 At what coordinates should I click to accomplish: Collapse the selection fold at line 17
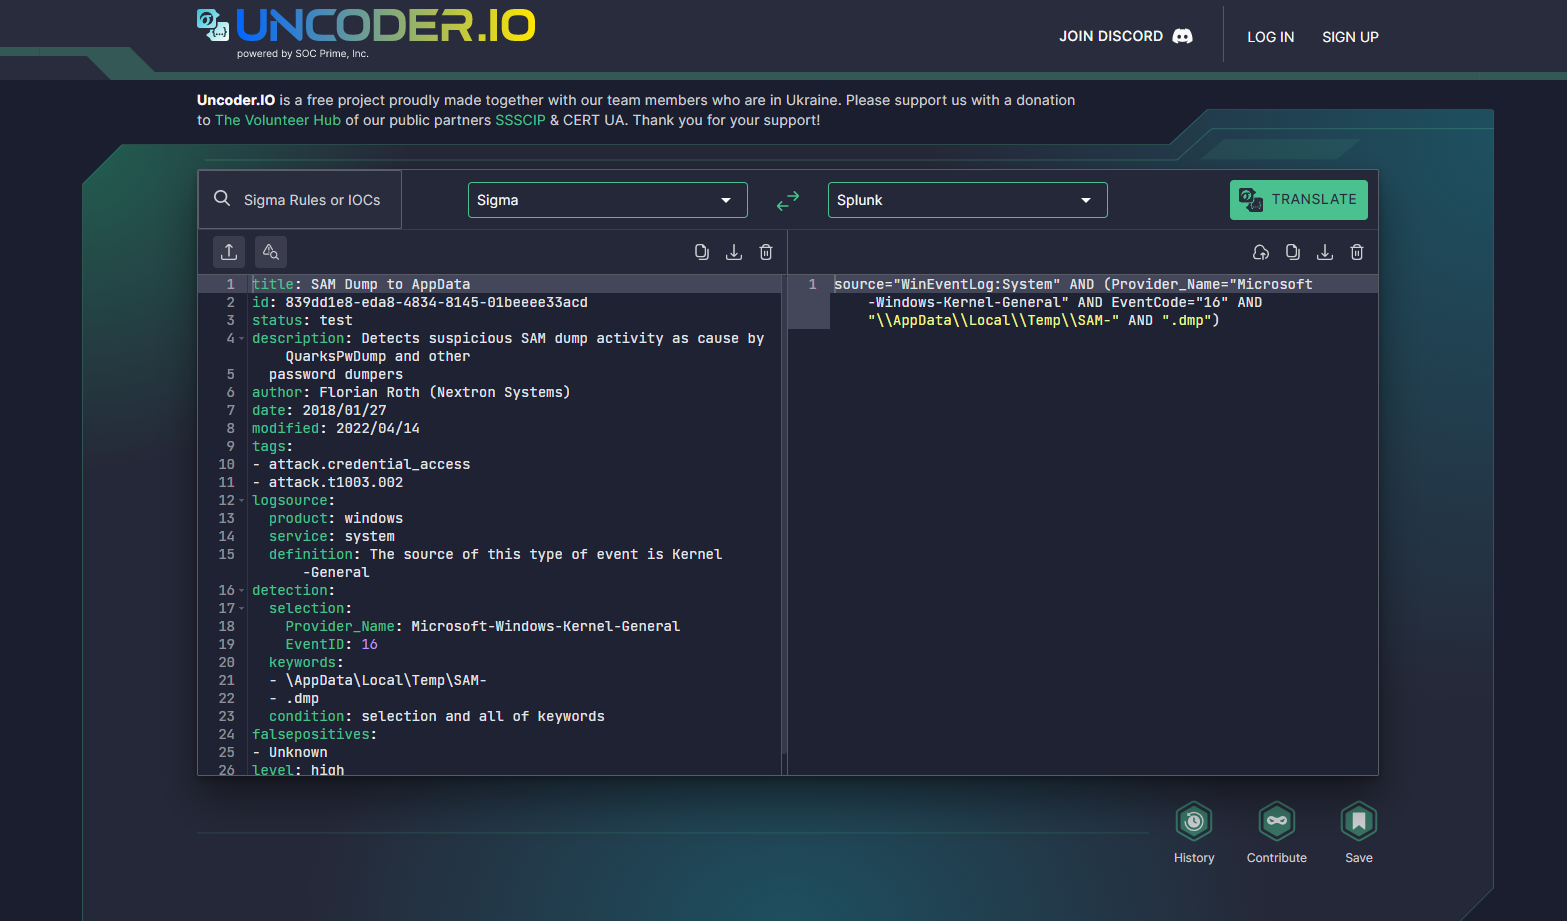click(242, 609)
